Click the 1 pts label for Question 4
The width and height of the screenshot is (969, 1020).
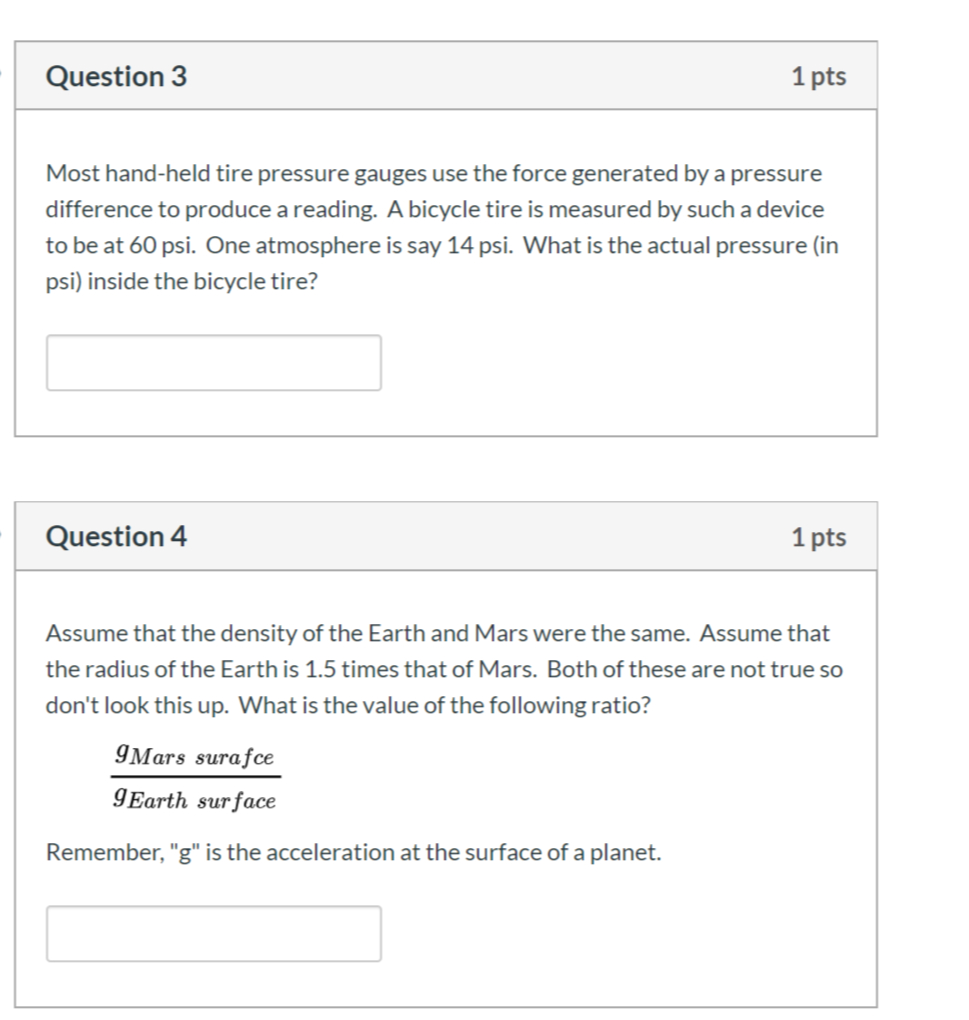pyautogui.click(x=821, y=536)
